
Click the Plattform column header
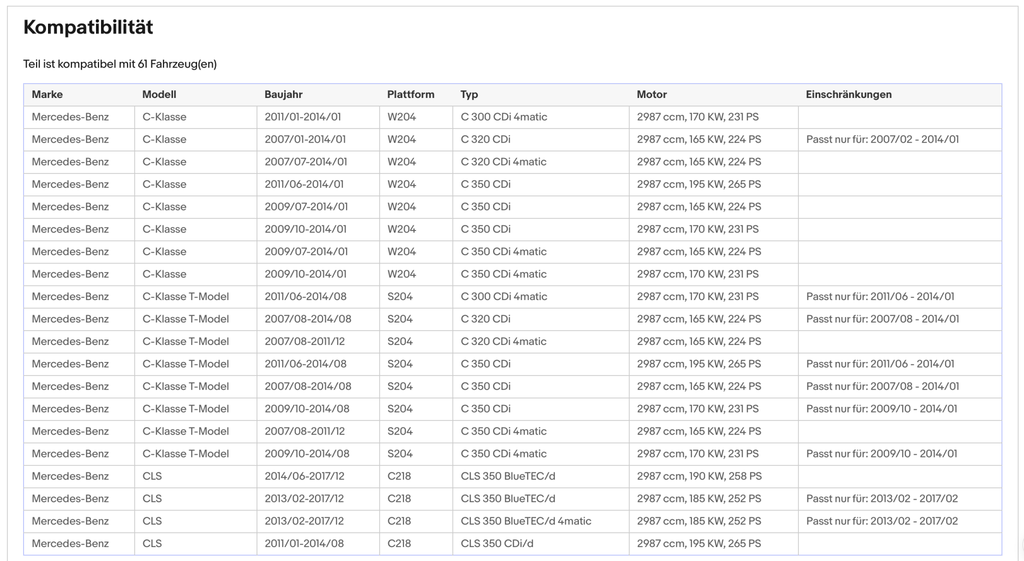pyautogui.click(x=410, y=95)
